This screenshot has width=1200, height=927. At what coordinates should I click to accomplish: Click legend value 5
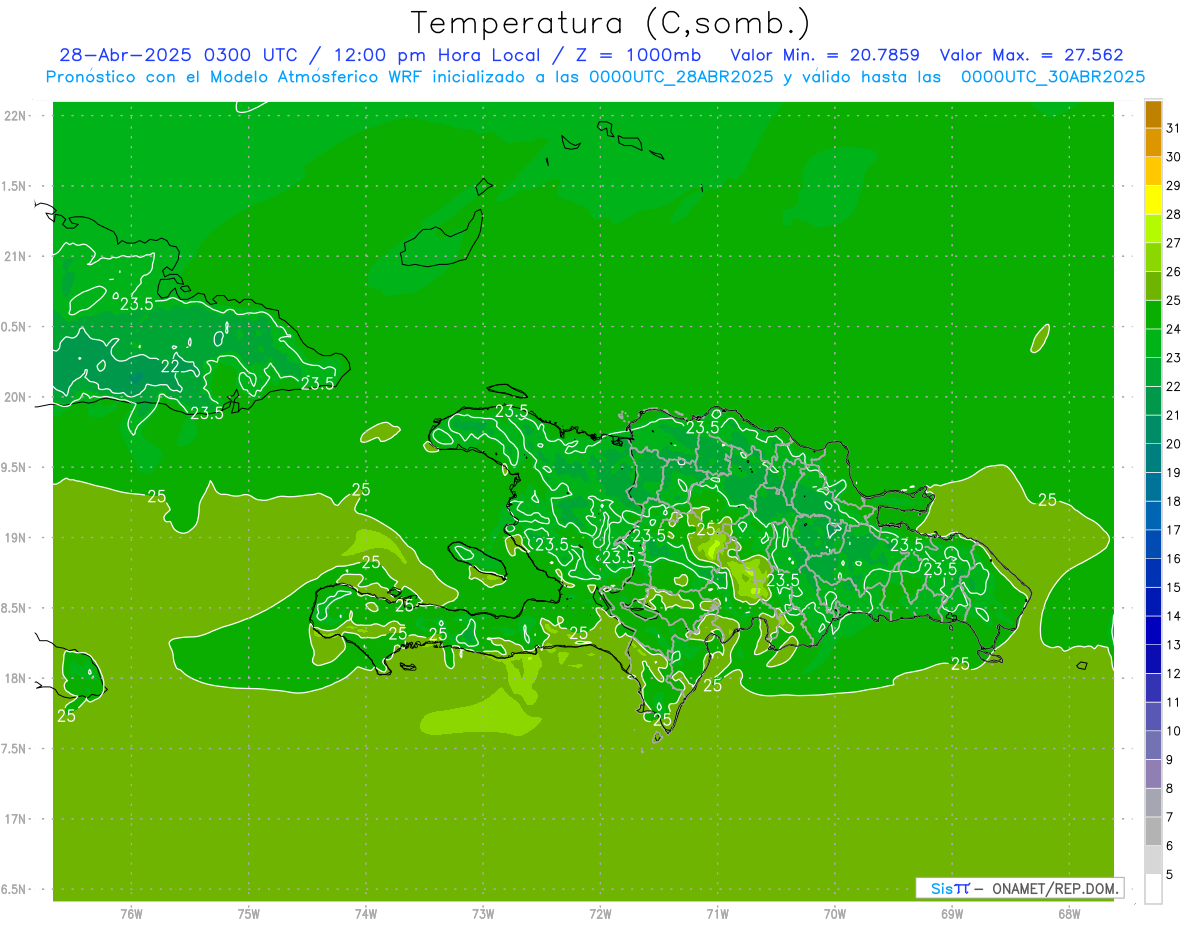tap(1169, 874)
